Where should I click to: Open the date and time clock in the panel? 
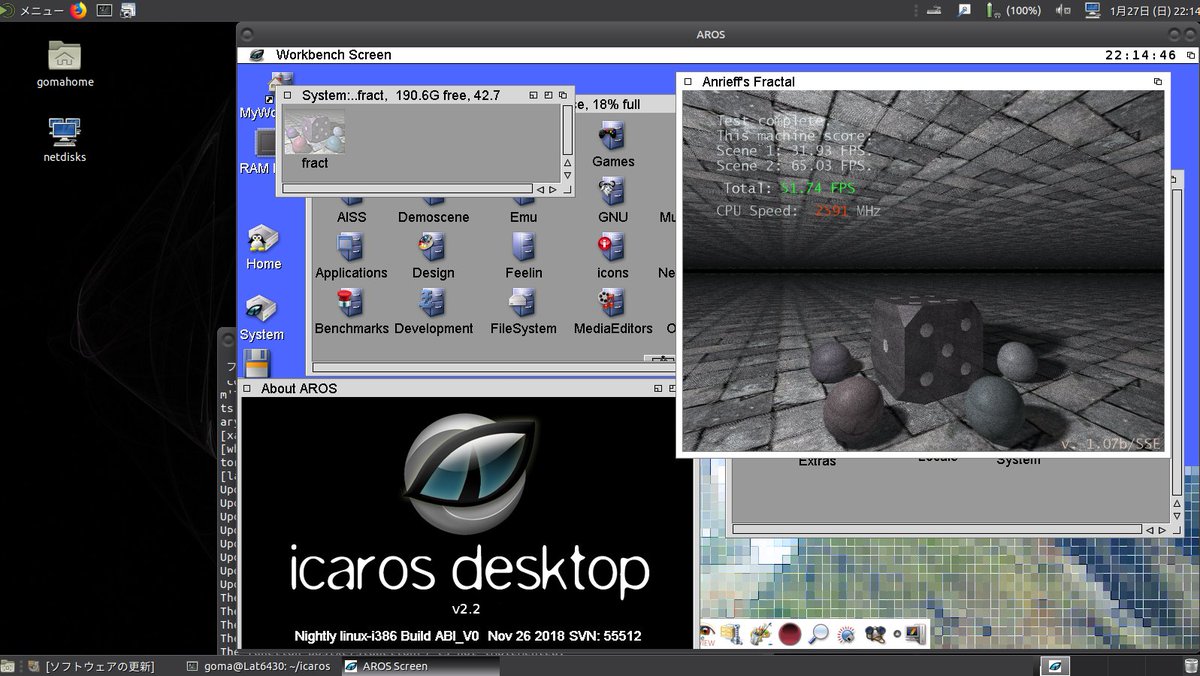click(1154, 10)
